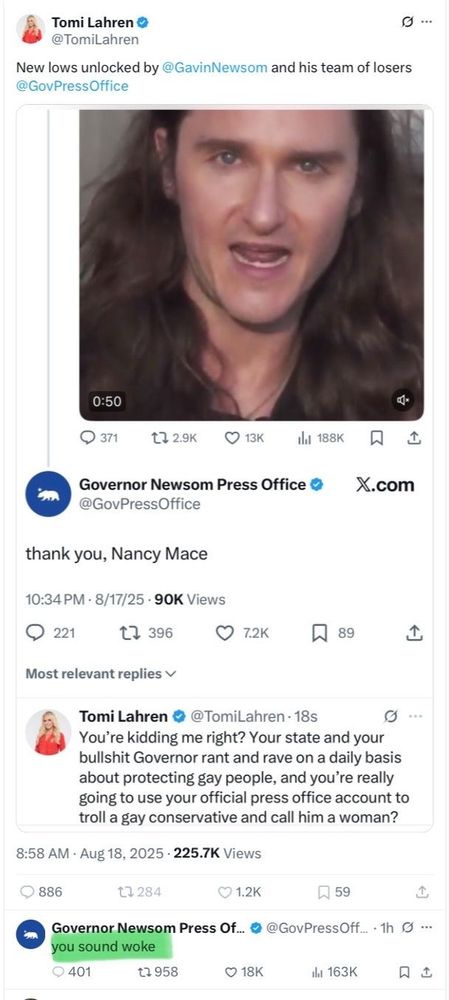The width and height of the screenshot is (449, 1000).
Task: Unmute the video using speaker icon
Action: tap(402, 401)
